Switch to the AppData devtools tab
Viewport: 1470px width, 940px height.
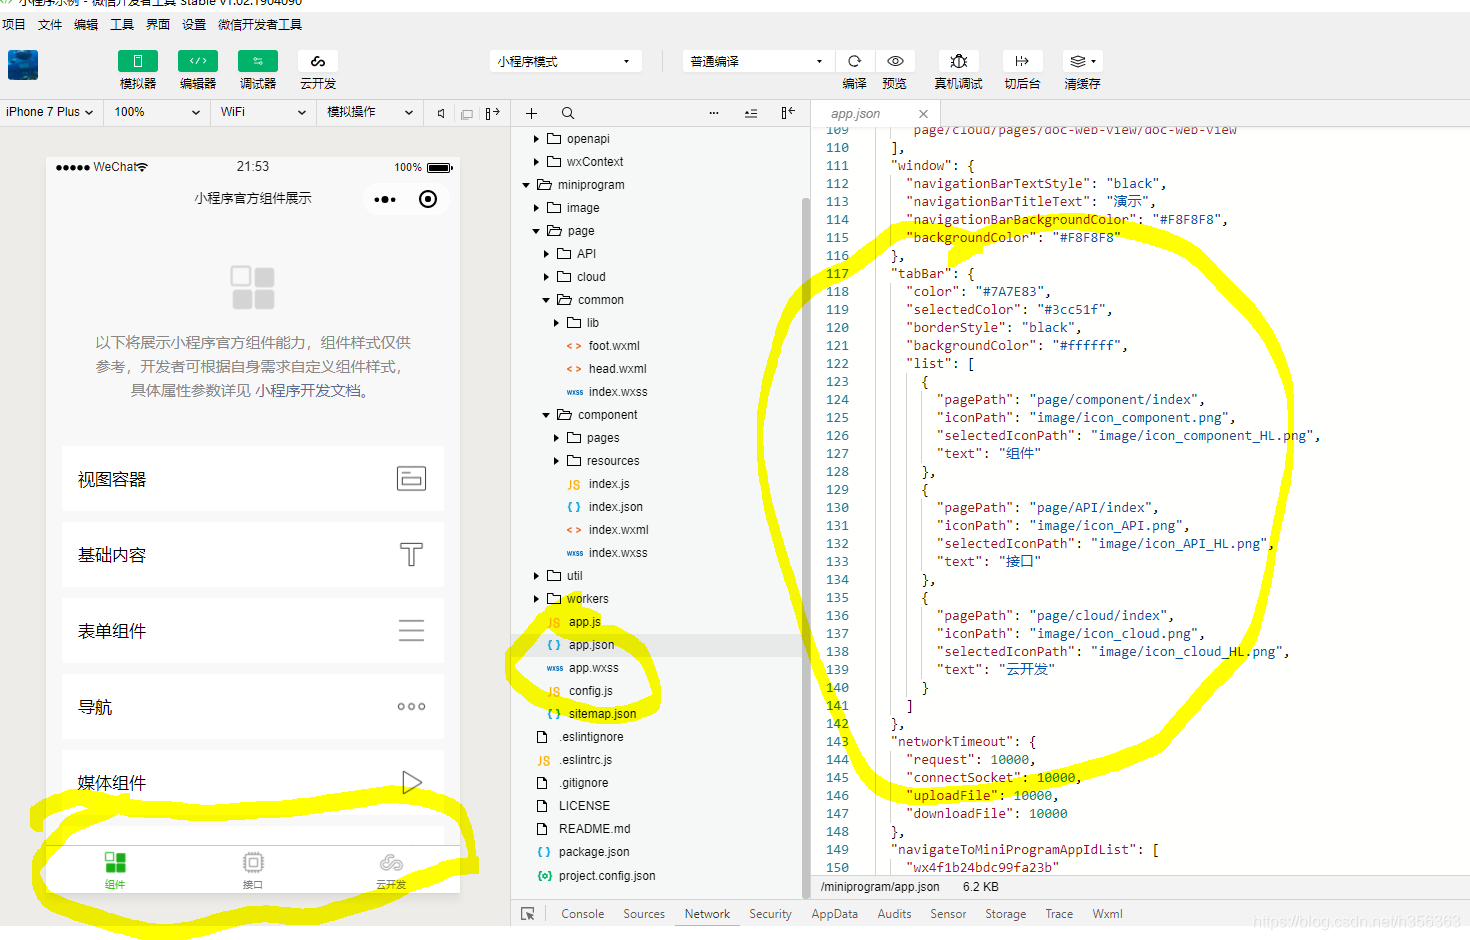point(834,914)
